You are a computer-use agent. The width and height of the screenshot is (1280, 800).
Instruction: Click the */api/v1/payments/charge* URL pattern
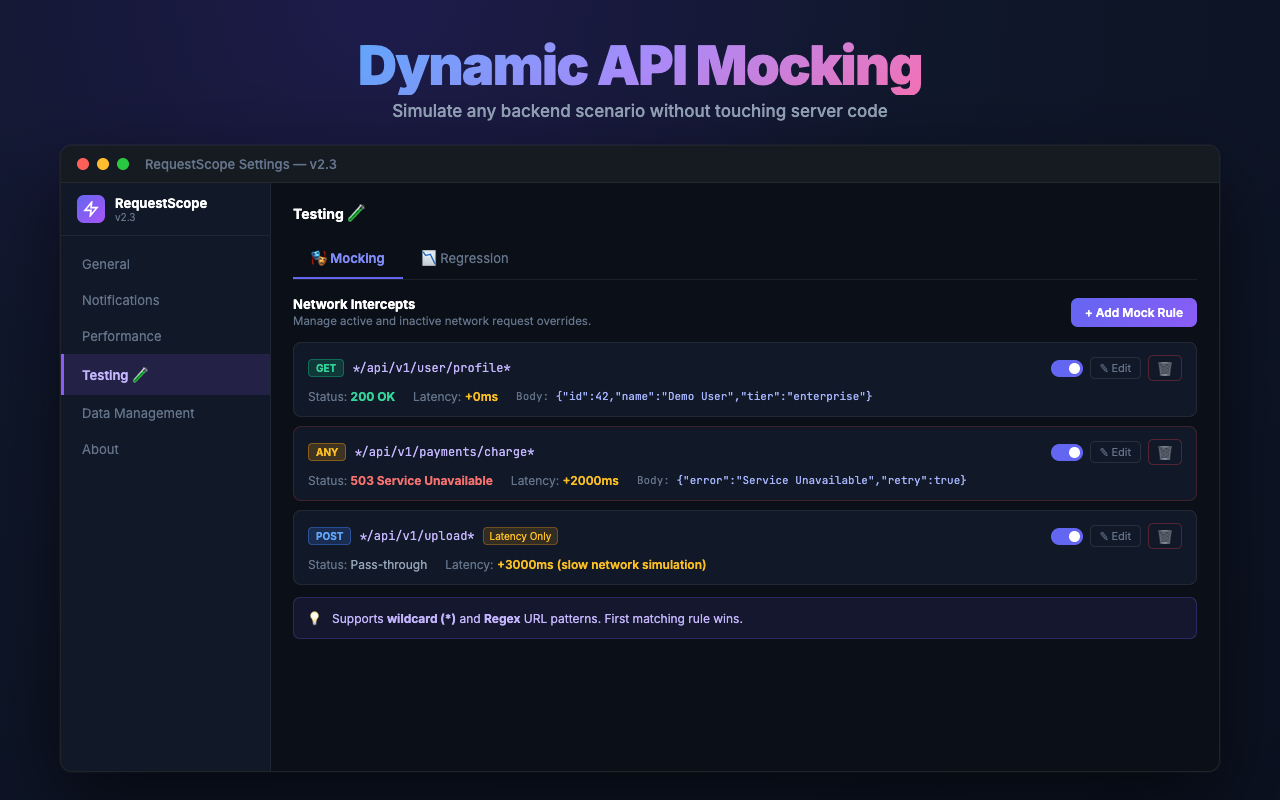(x=445, y=452)
